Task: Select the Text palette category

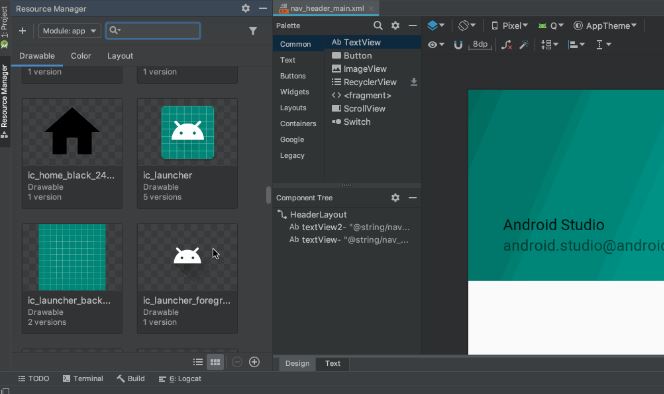Action: pos(288,60)
